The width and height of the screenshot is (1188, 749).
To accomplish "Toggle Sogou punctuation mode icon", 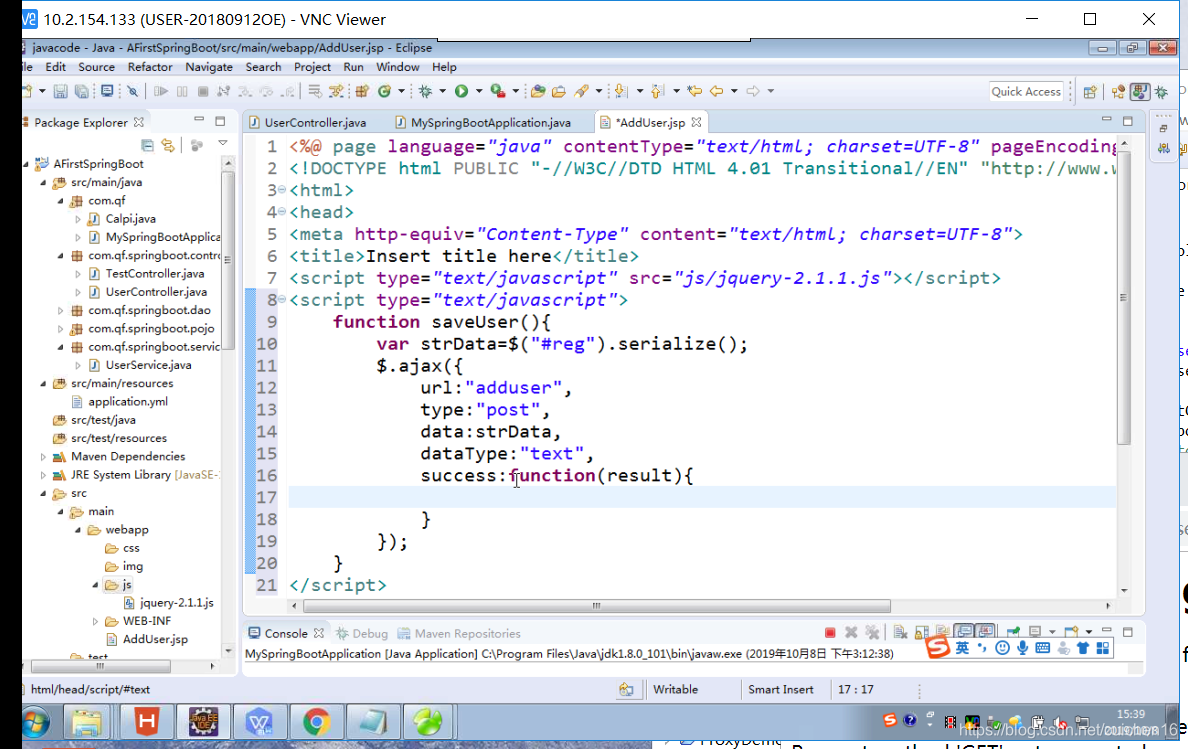I will 982,646.
